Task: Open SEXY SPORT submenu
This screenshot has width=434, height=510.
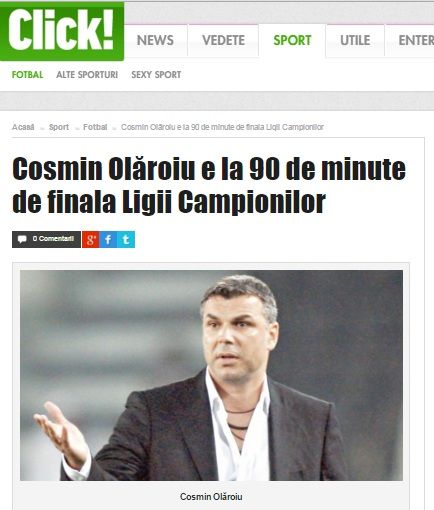Action: pyautogui.click(x=156, y=75)
